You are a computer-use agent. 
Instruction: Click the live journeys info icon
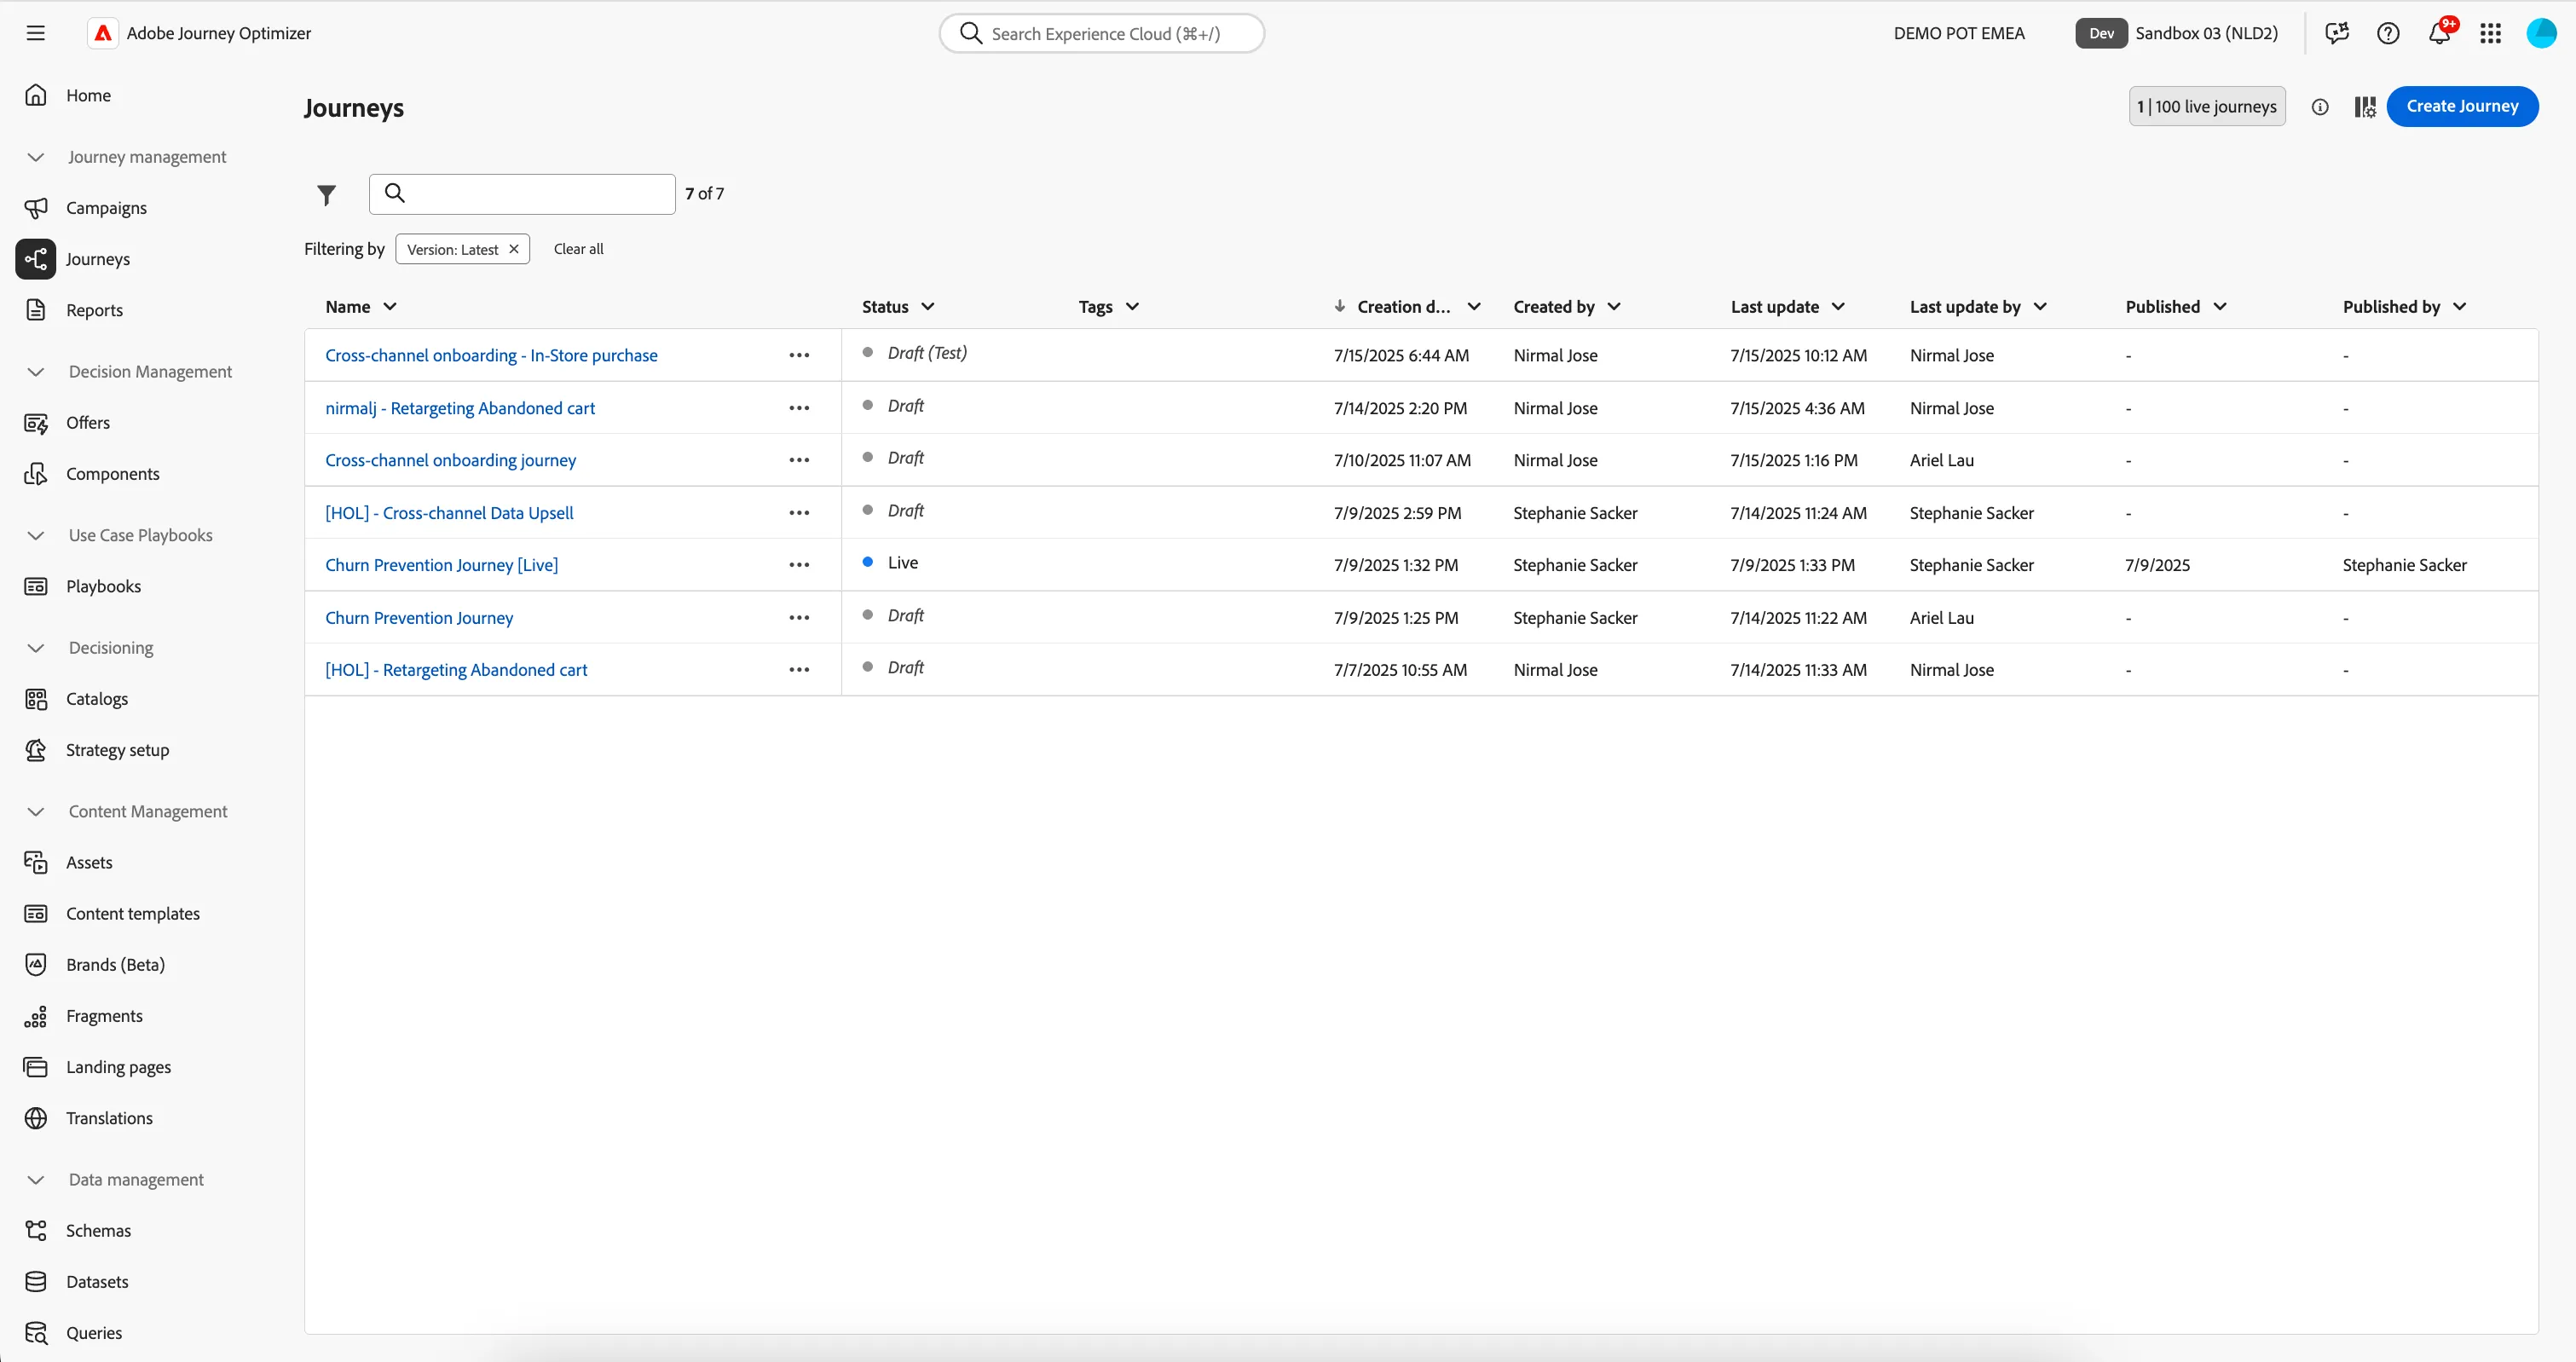2320,107
